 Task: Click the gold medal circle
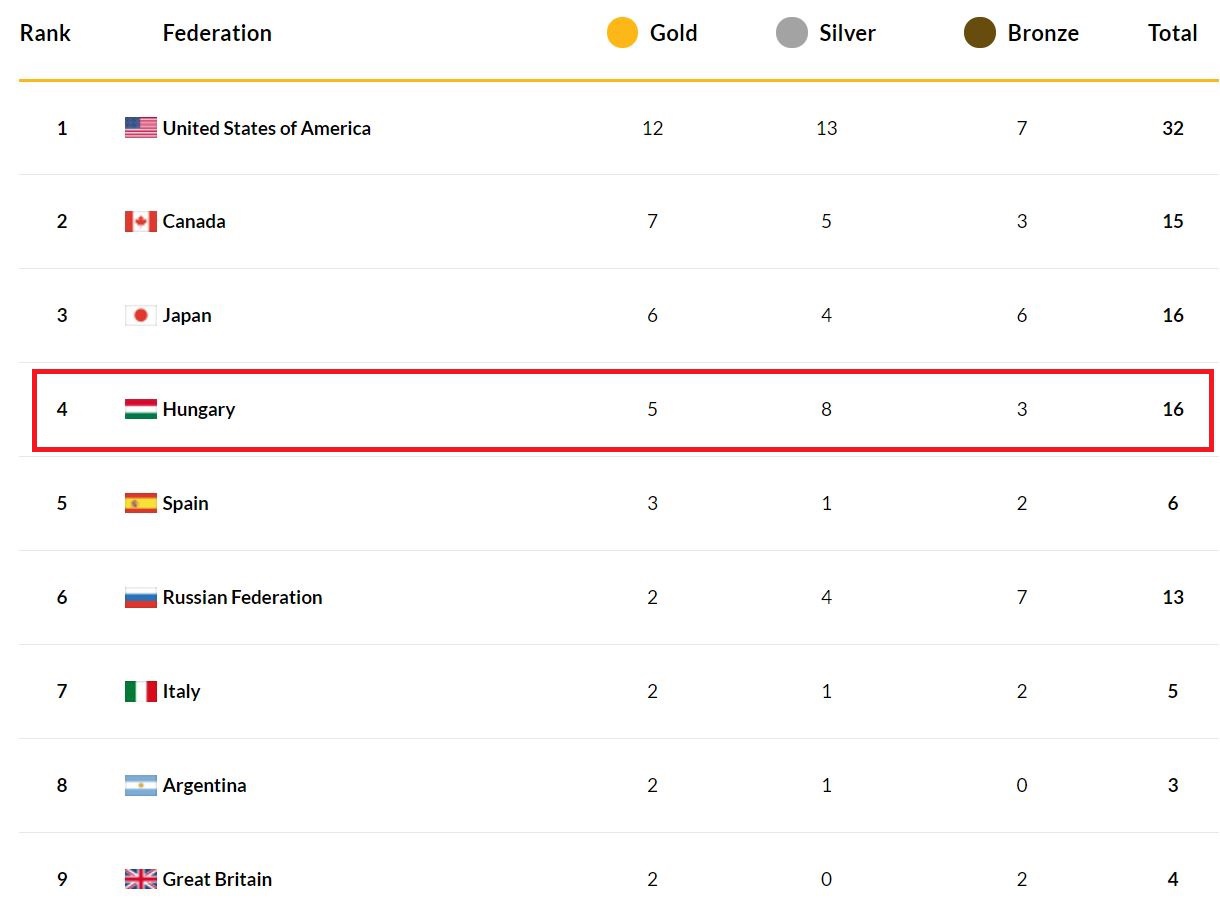(622, 33)
